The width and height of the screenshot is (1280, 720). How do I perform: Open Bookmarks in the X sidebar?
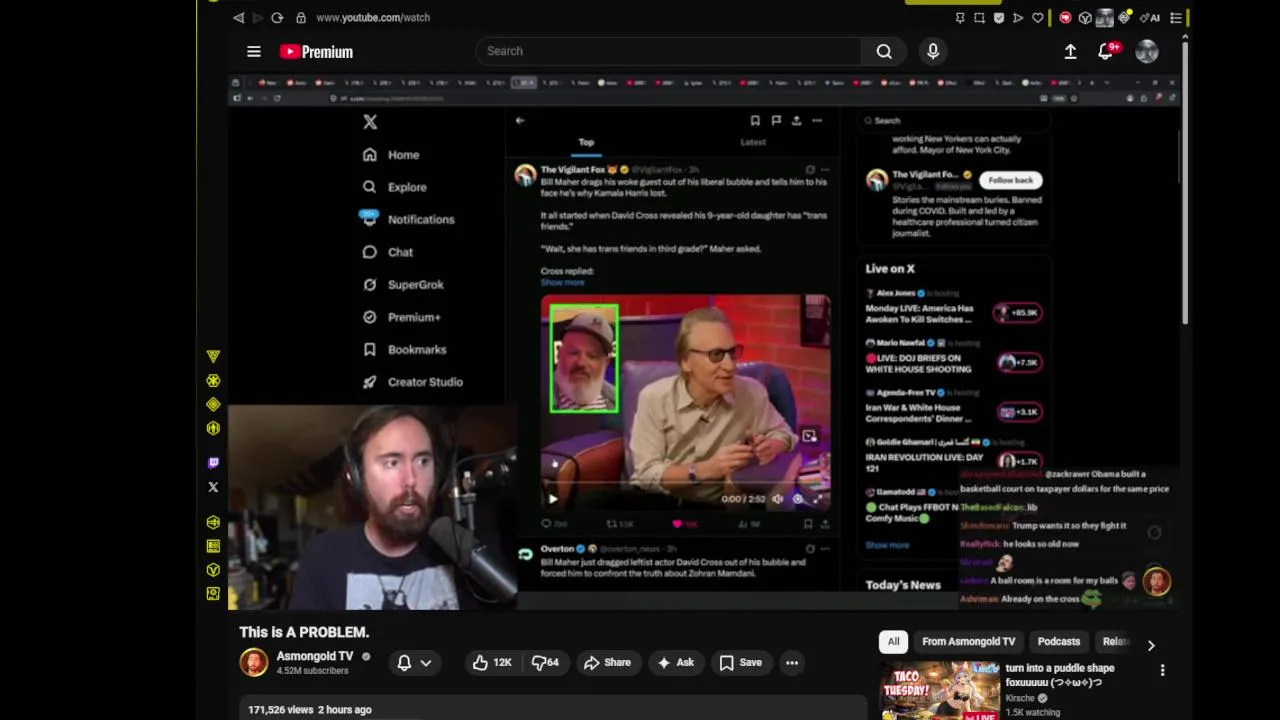click(404, 349)
